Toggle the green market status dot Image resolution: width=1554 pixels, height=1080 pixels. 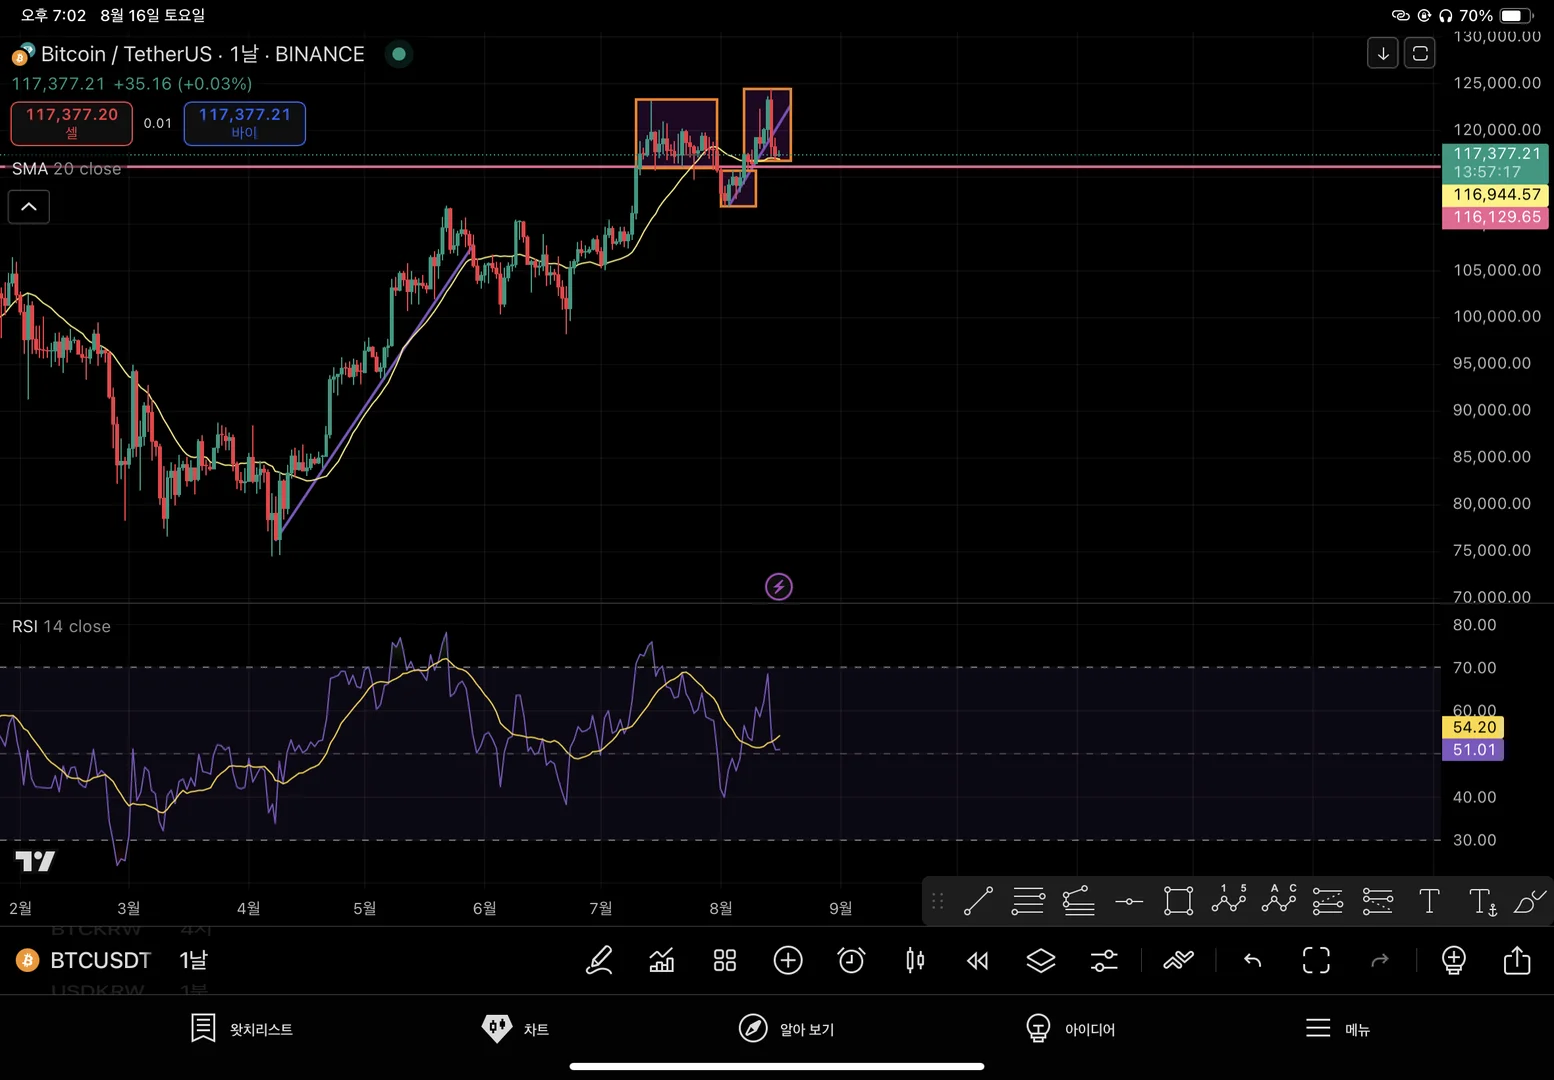[x=399, y=54]
